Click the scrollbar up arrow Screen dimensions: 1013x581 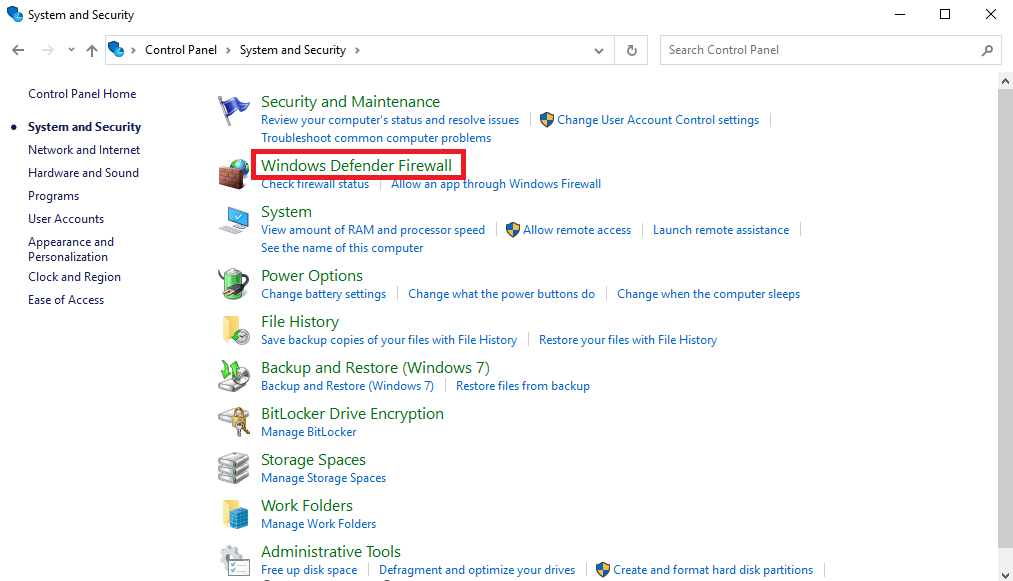1005,81
